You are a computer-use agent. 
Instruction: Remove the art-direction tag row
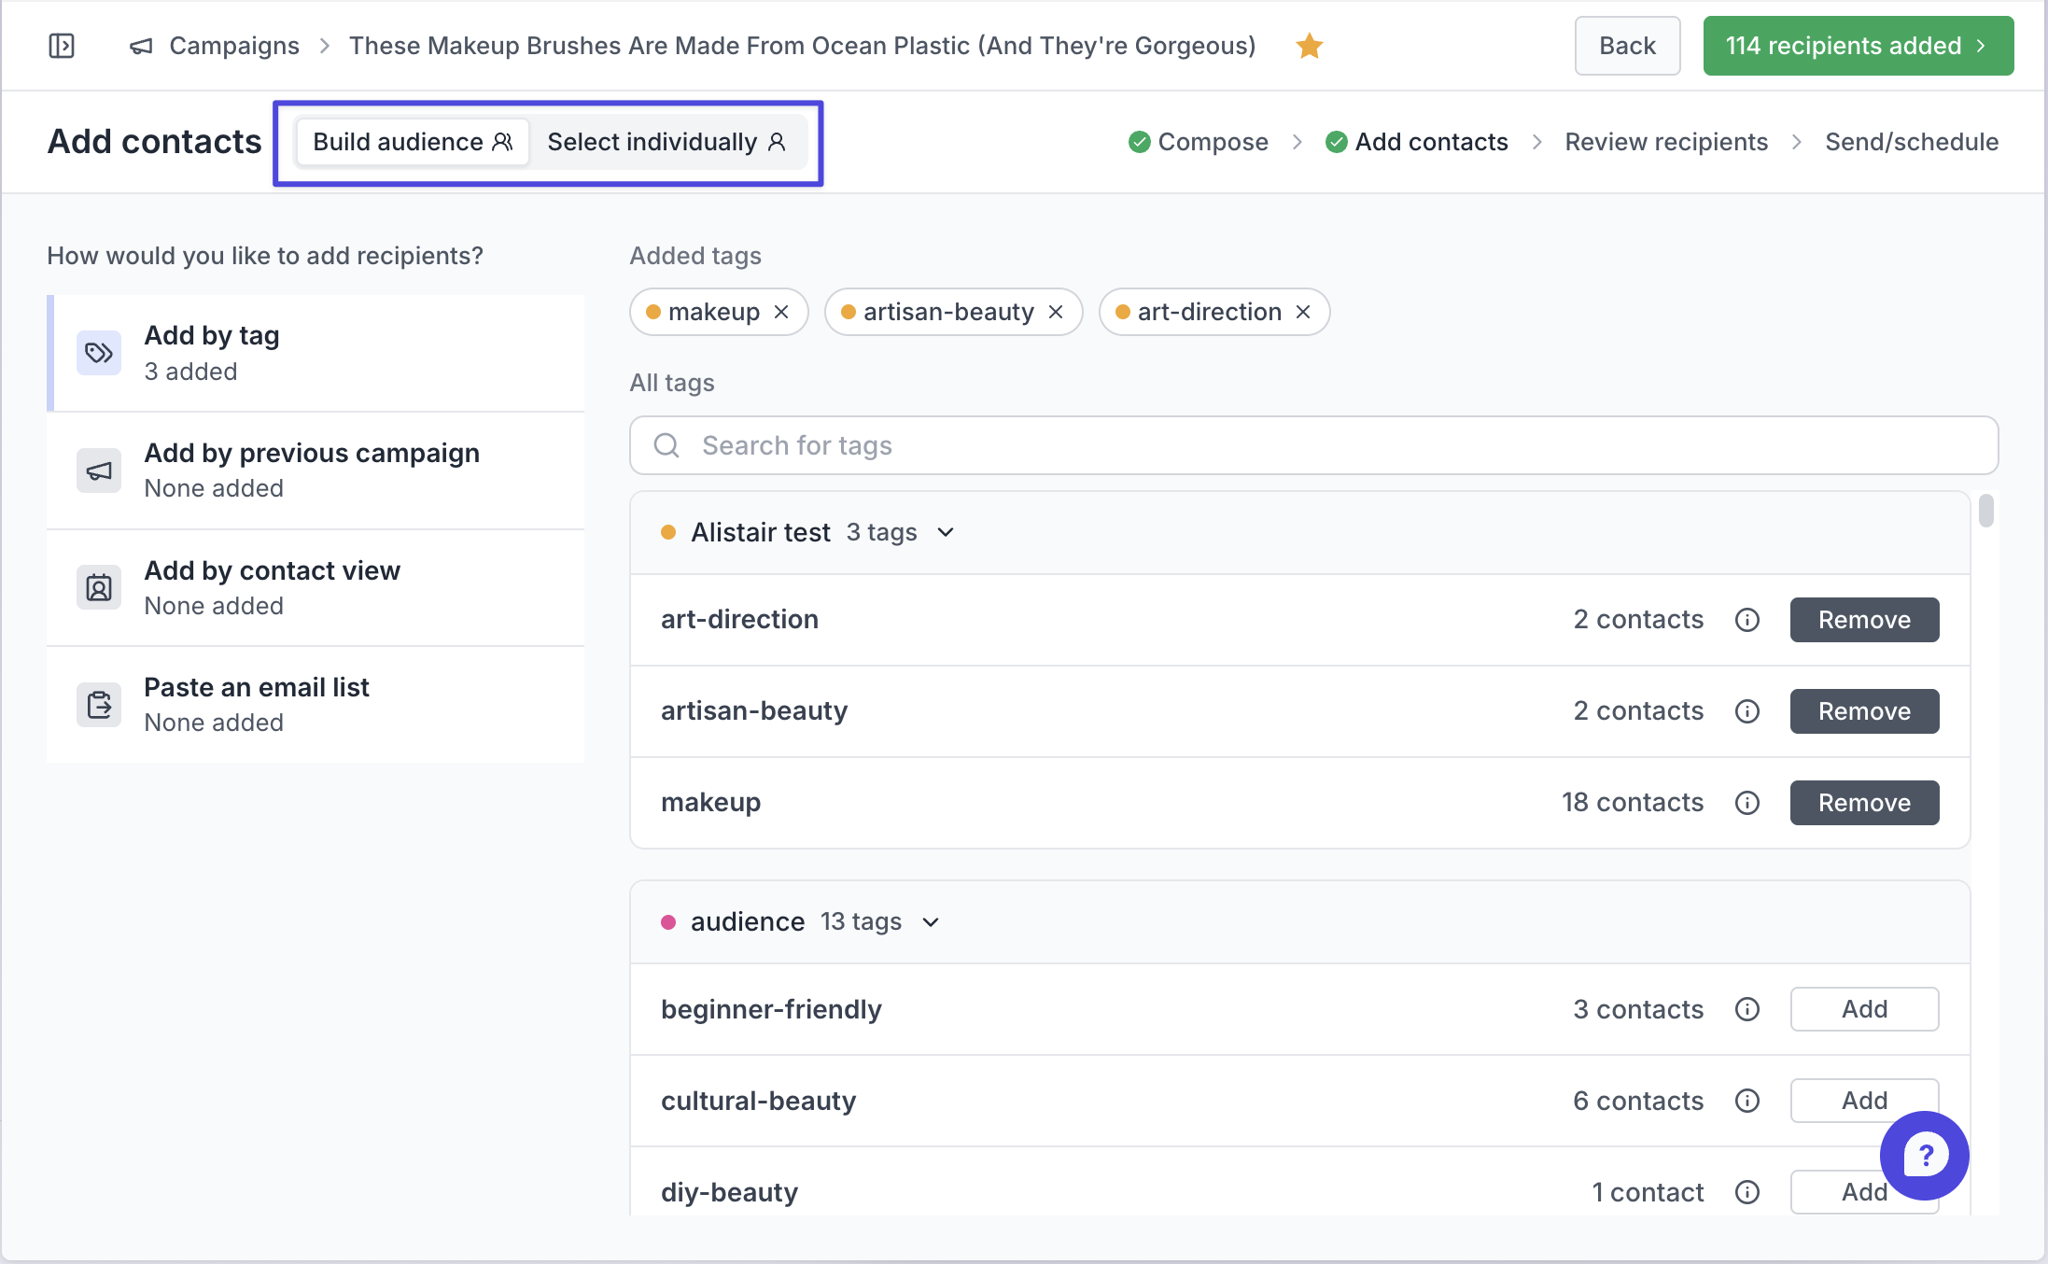click(1864, 620)
